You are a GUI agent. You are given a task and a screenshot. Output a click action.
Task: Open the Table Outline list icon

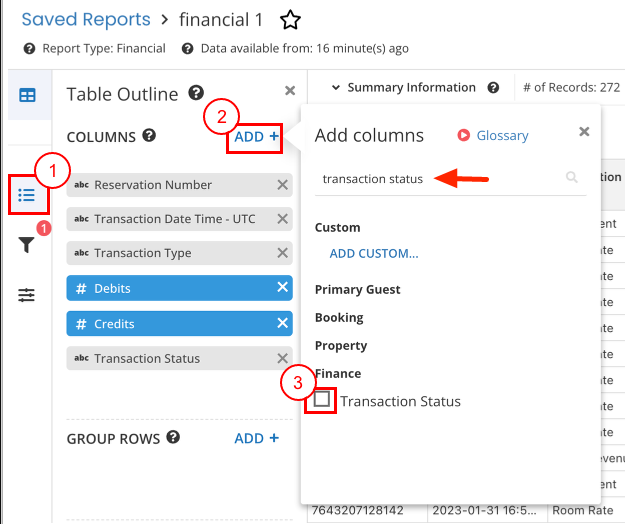[27, 194]
